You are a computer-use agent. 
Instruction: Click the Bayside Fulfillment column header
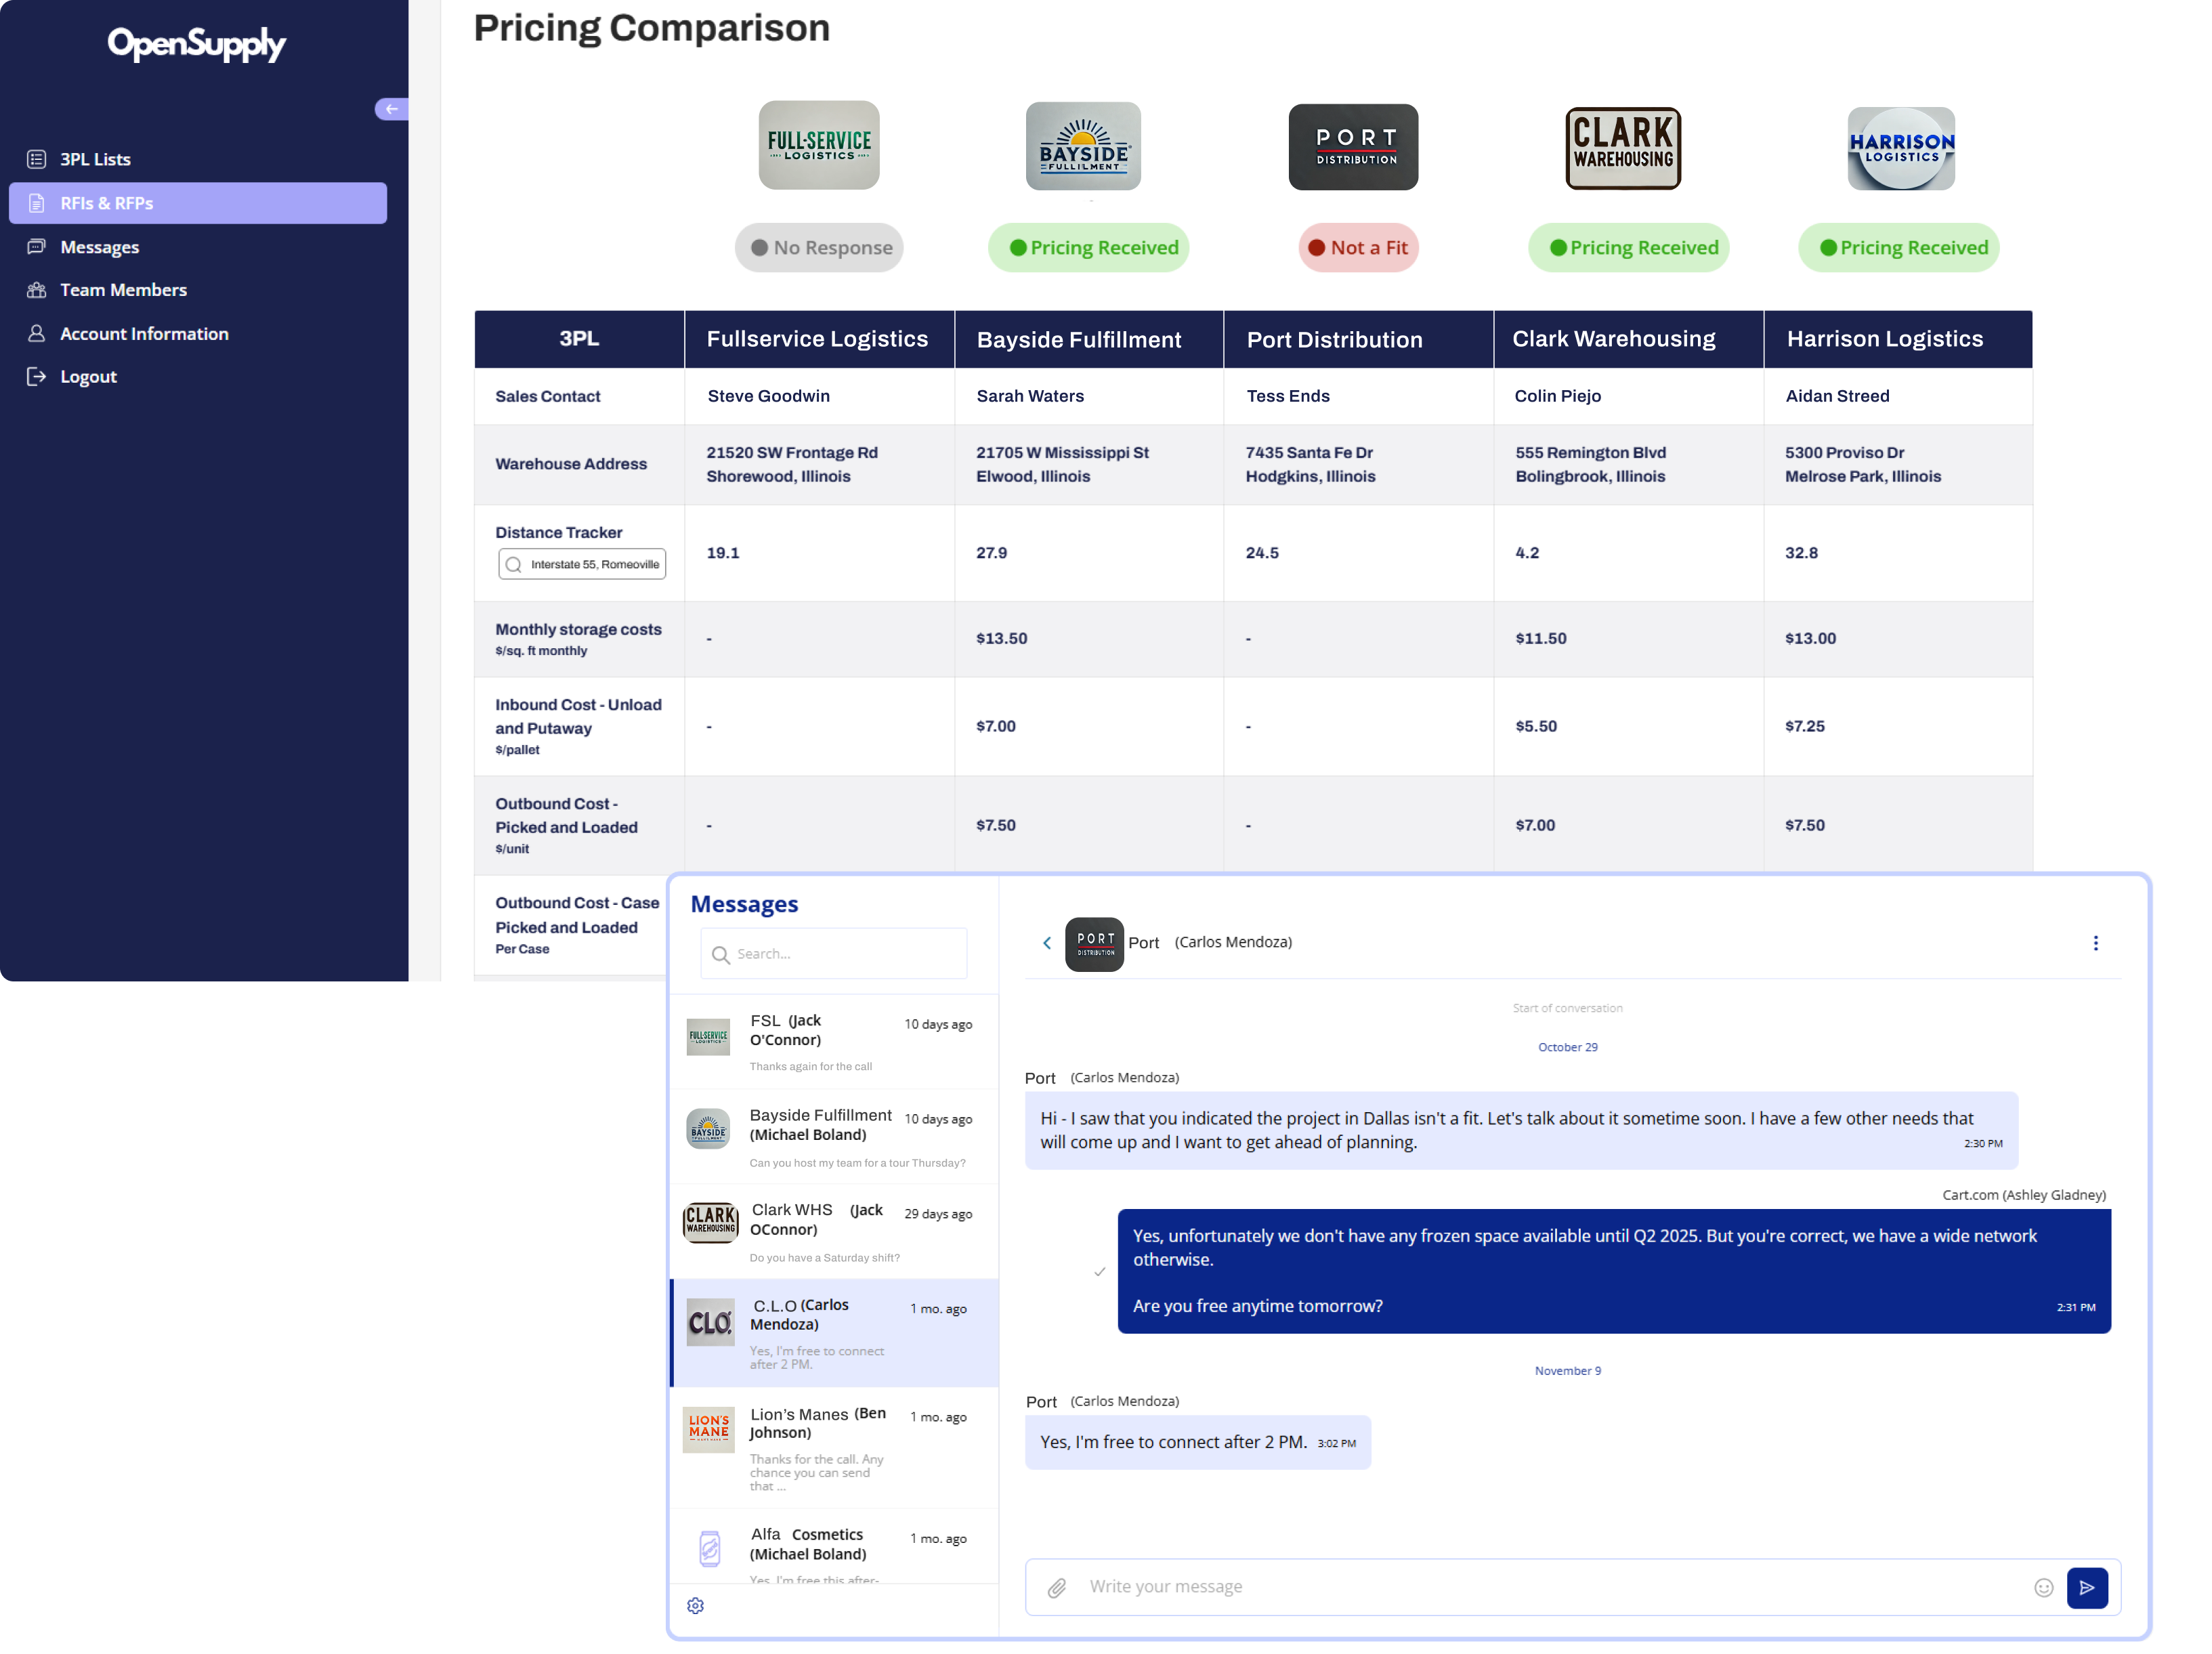pos(1089,339)
